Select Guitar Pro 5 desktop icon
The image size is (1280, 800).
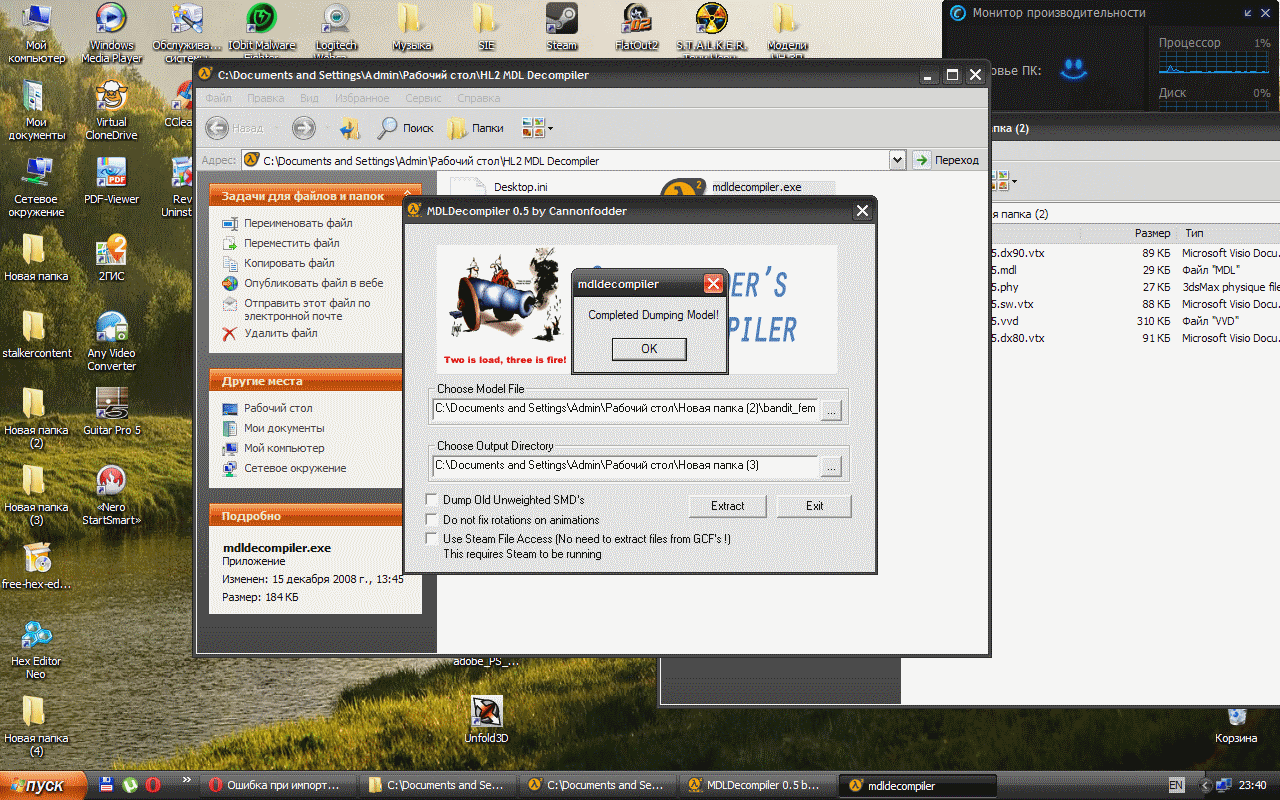[111, 411]
